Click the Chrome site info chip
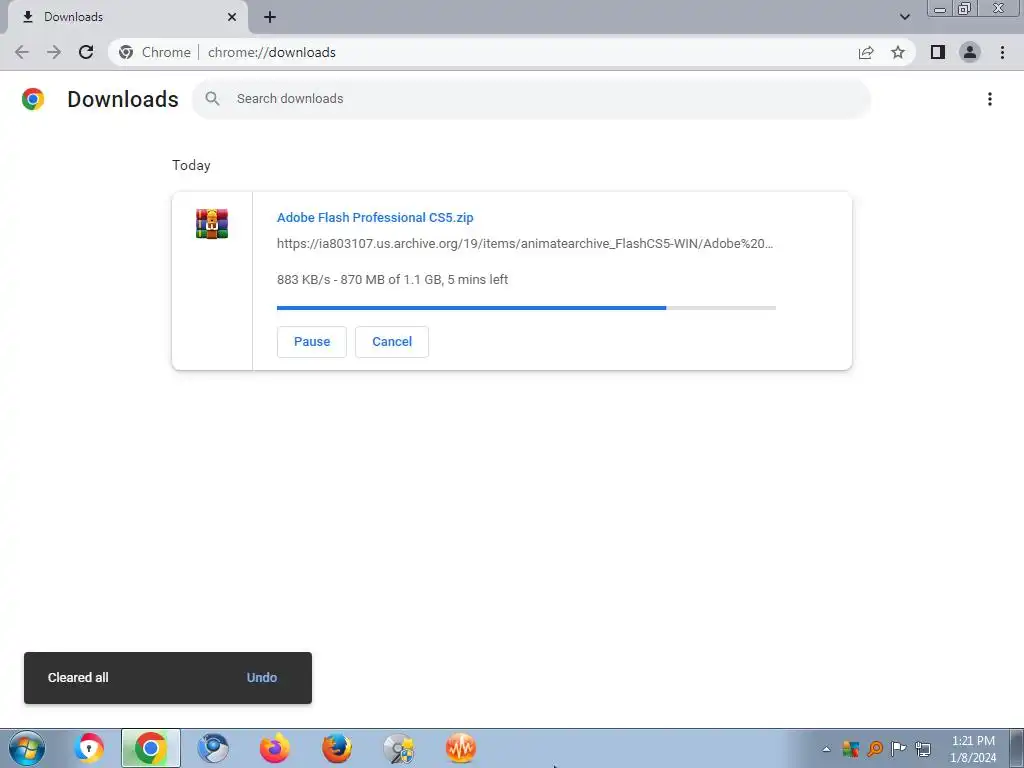 155,52
